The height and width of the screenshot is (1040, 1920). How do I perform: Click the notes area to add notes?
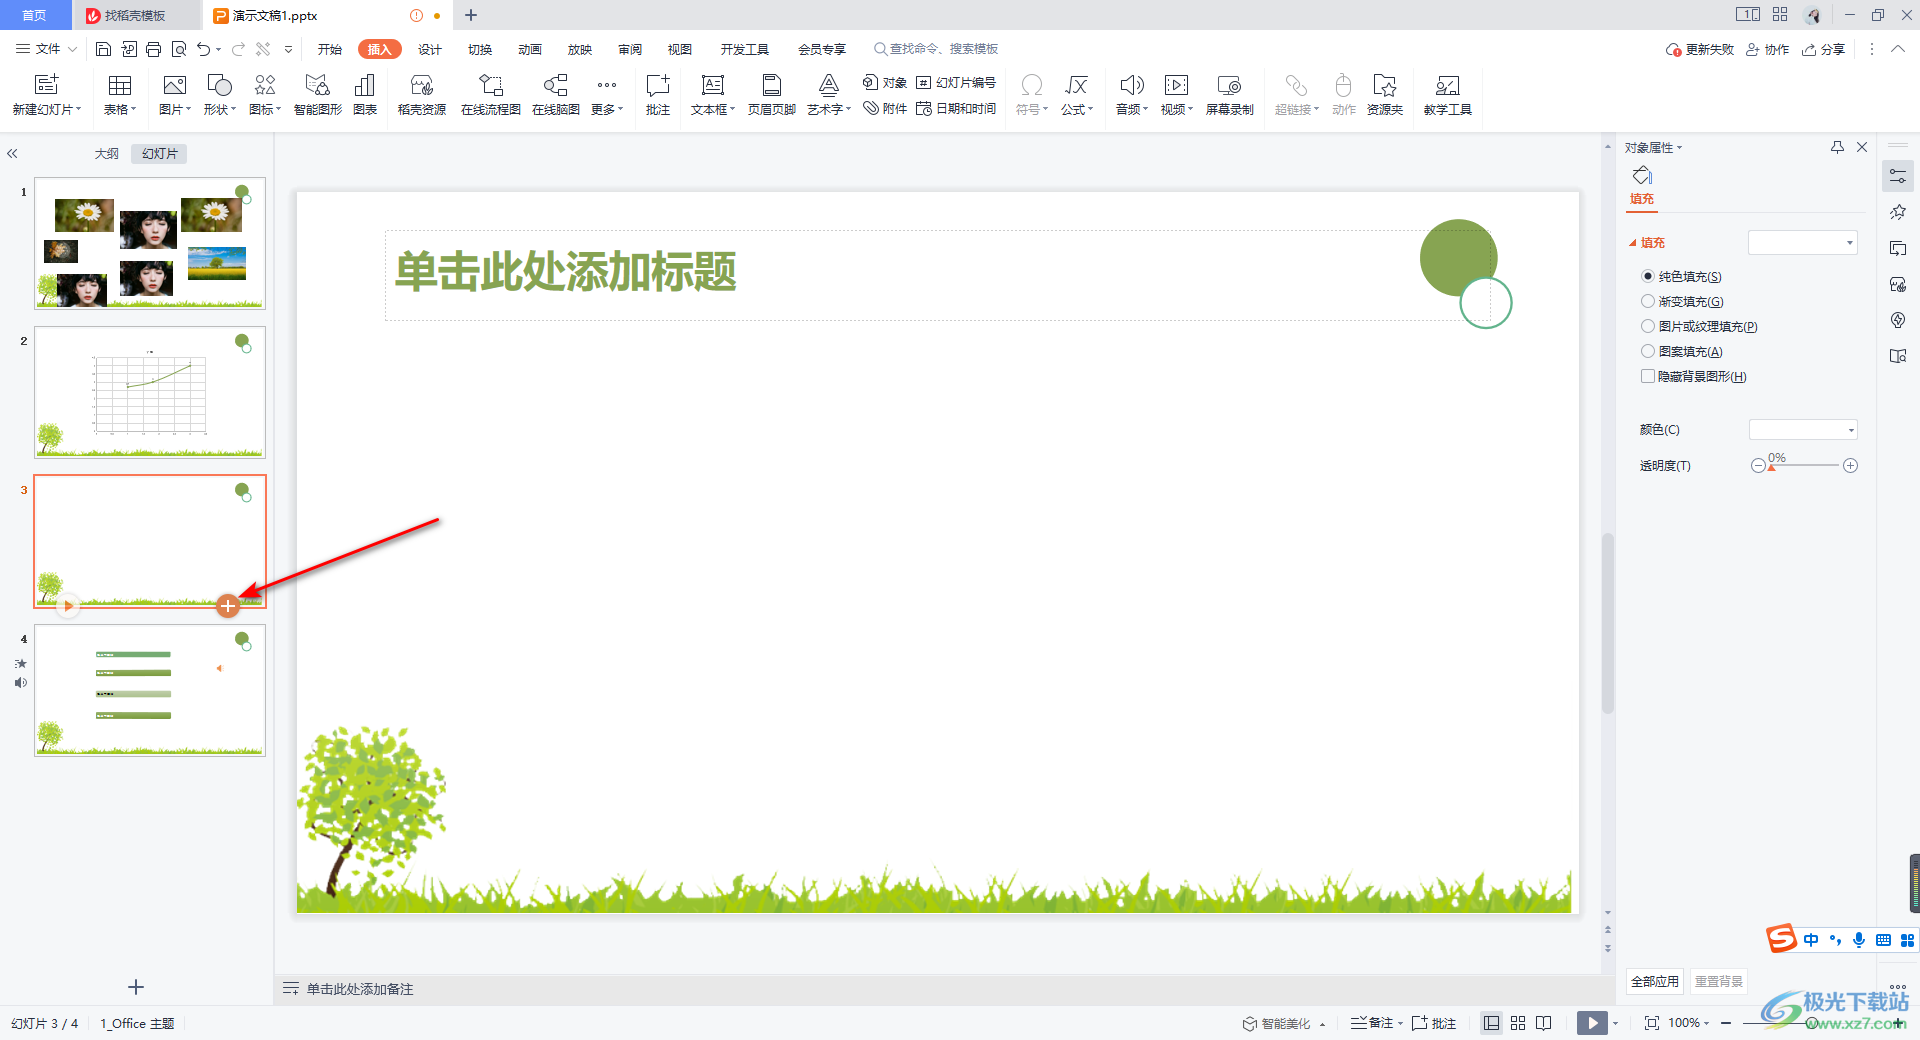(360, 989)
